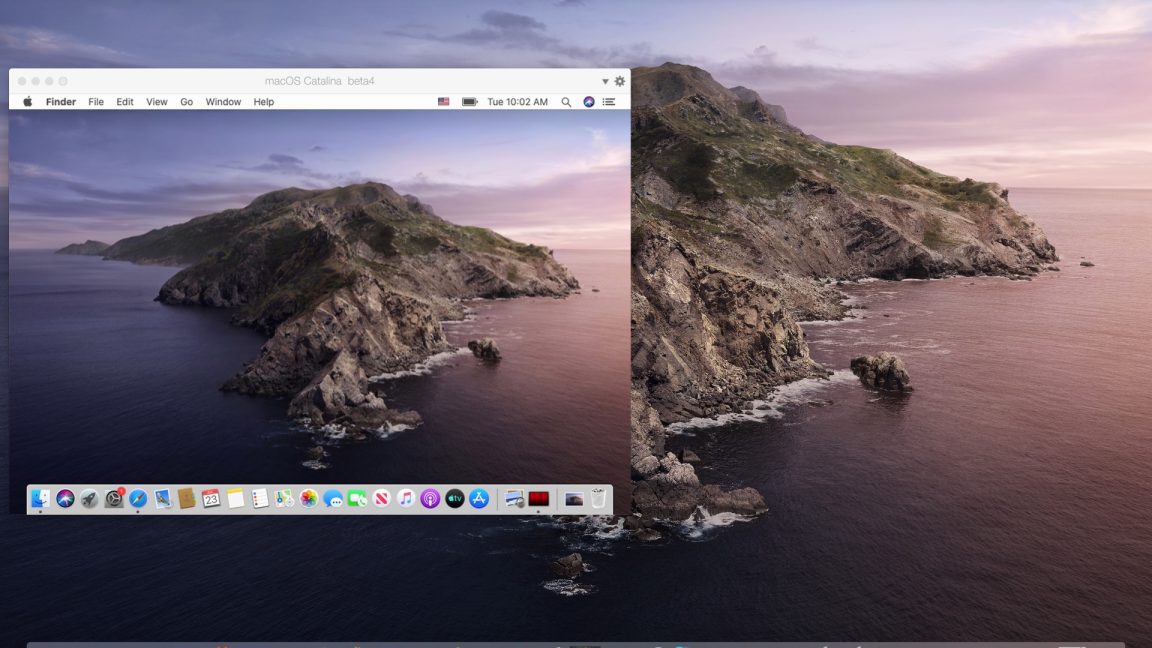Image resolution: width=1152 pixels, height=648 pixels.
Task: Open the Apple menu
Action: [27, 101]
